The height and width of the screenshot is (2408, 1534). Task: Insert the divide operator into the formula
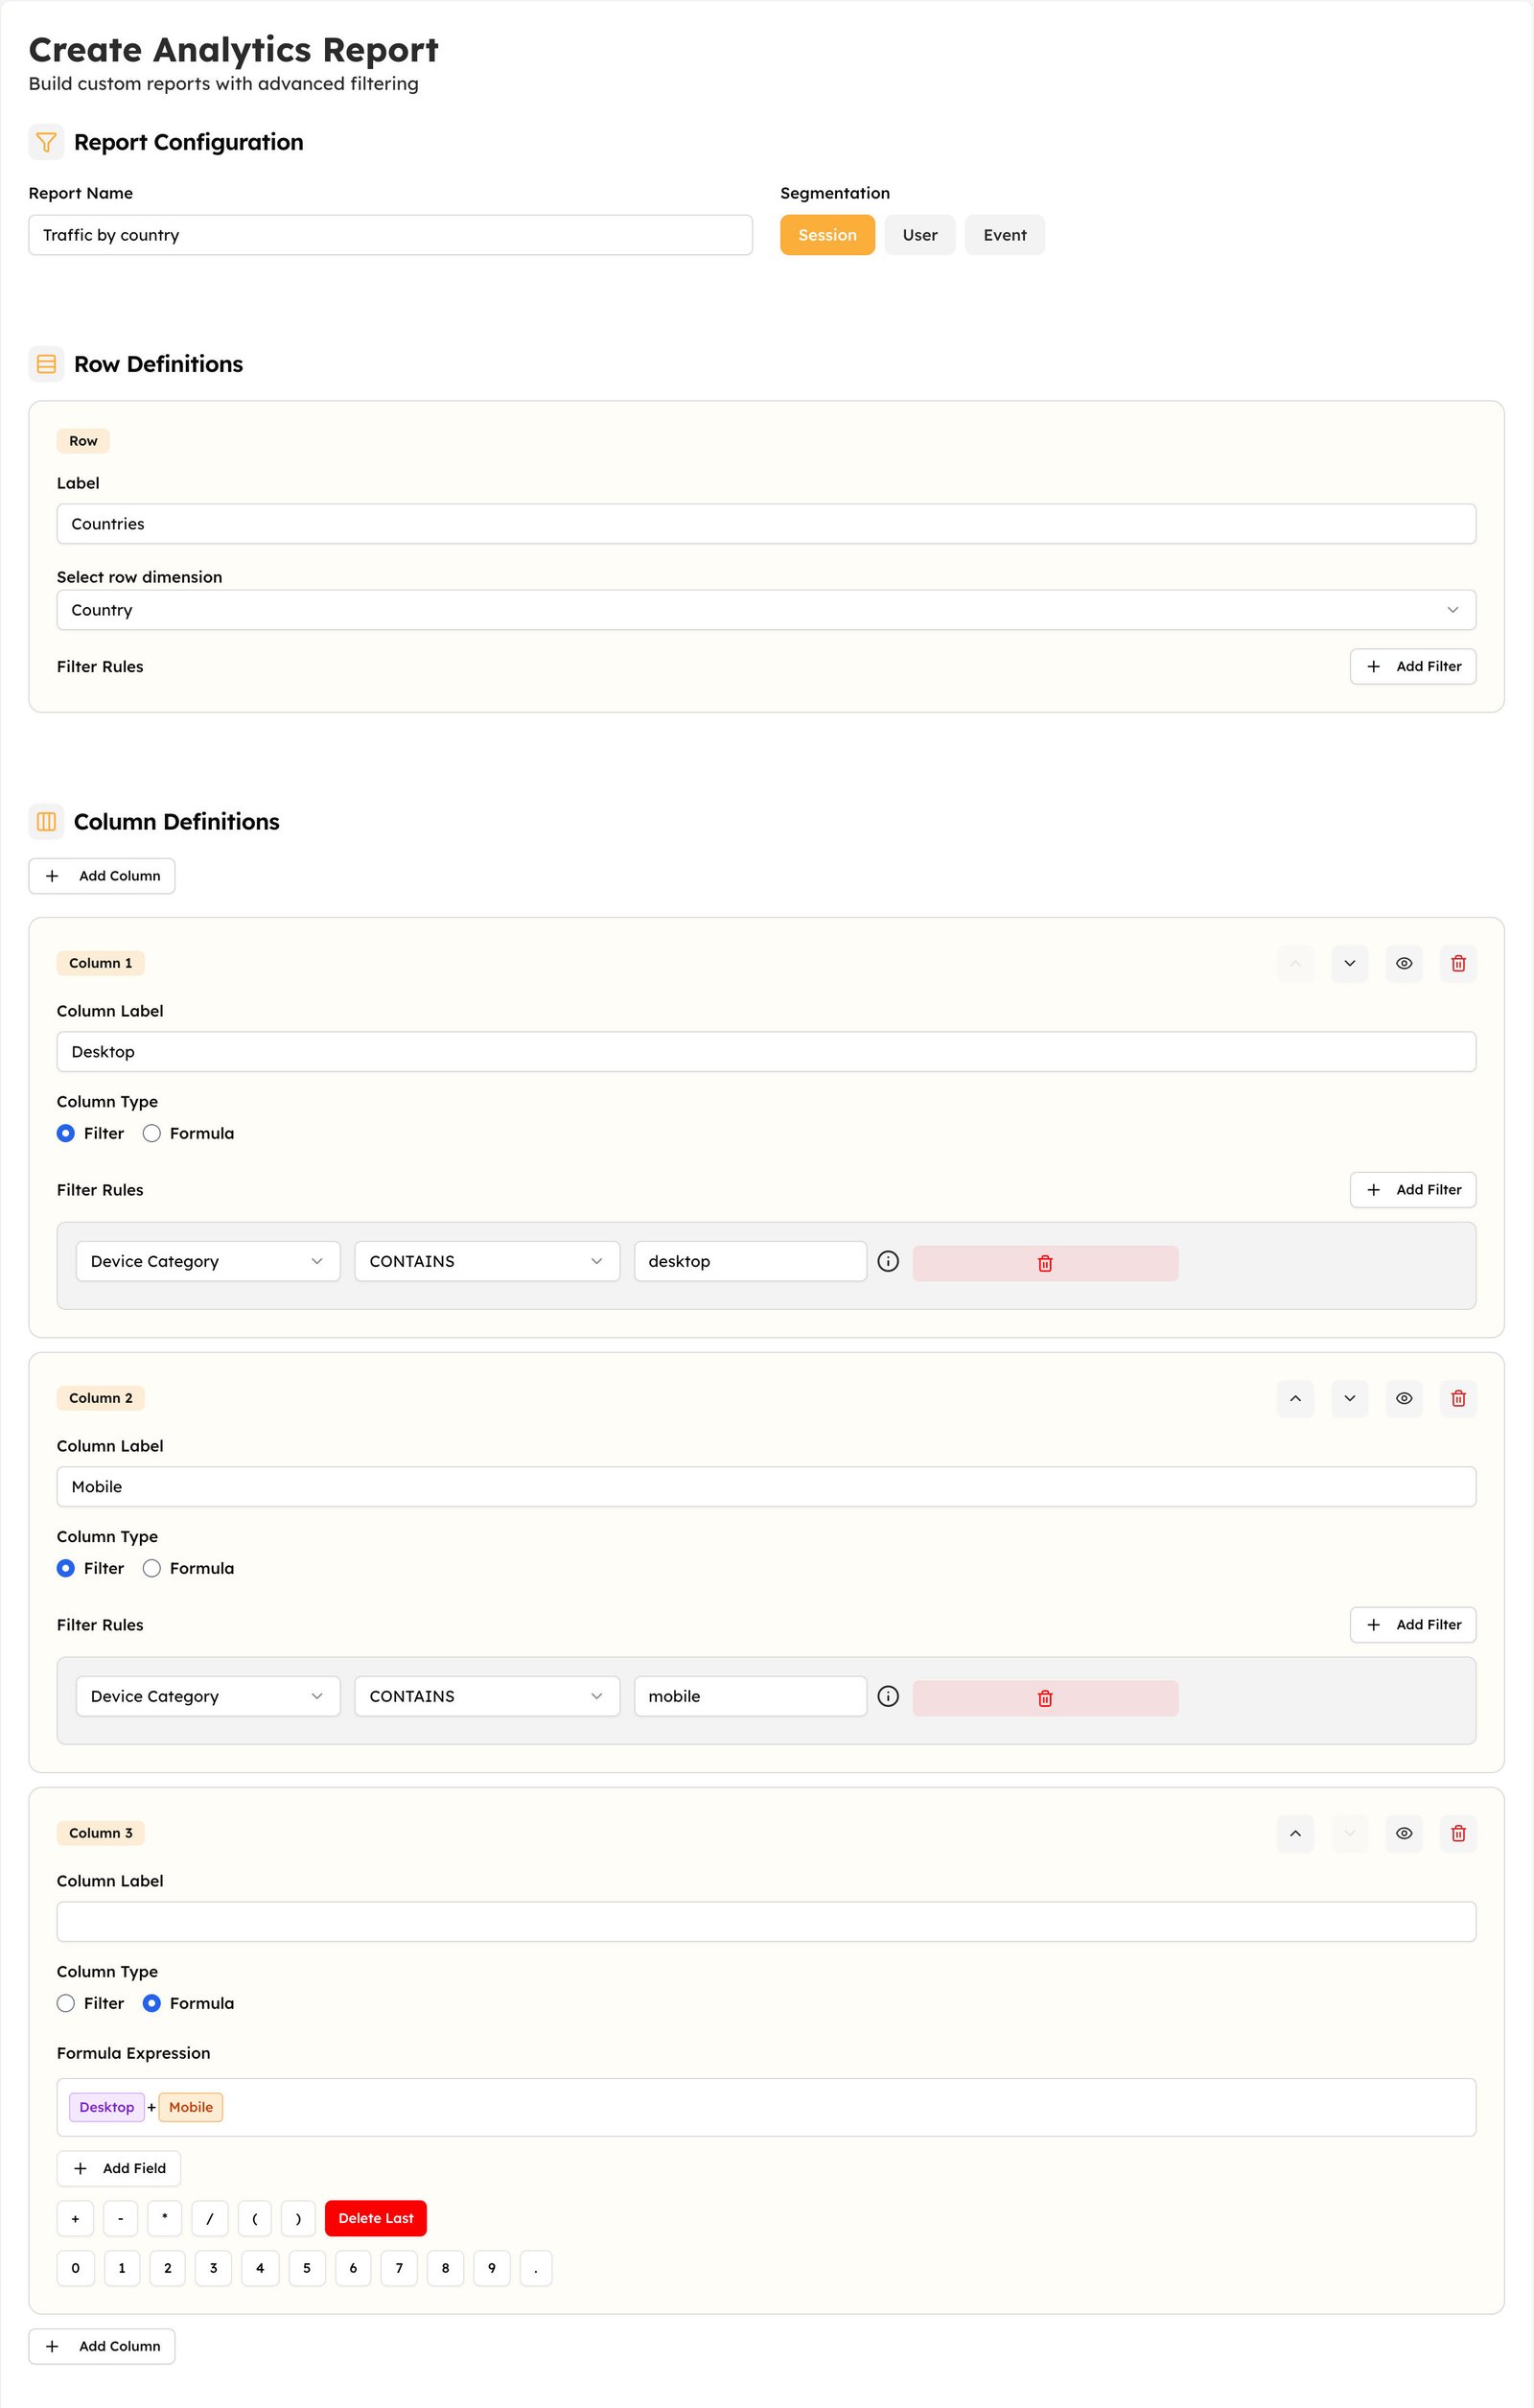coord(210,2218)
